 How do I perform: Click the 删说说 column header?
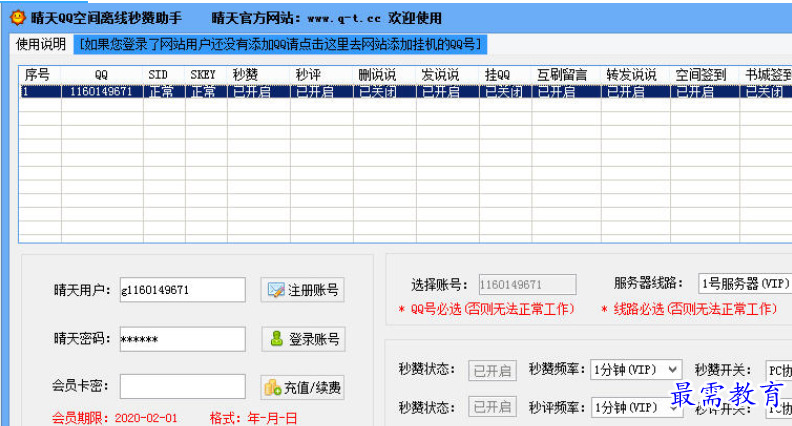(384, 75)
